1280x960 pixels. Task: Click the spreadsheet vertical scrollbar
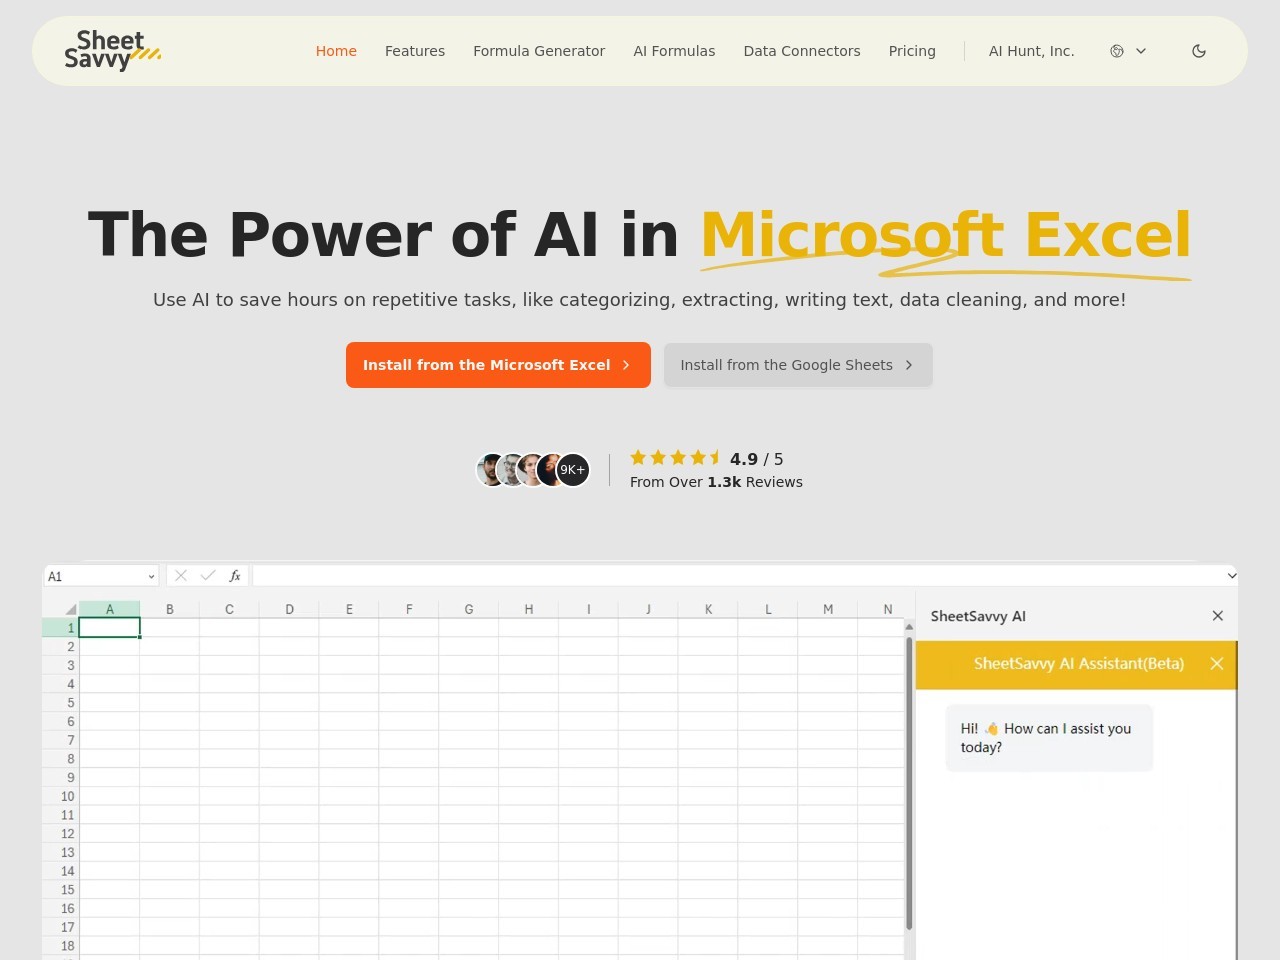909,785
